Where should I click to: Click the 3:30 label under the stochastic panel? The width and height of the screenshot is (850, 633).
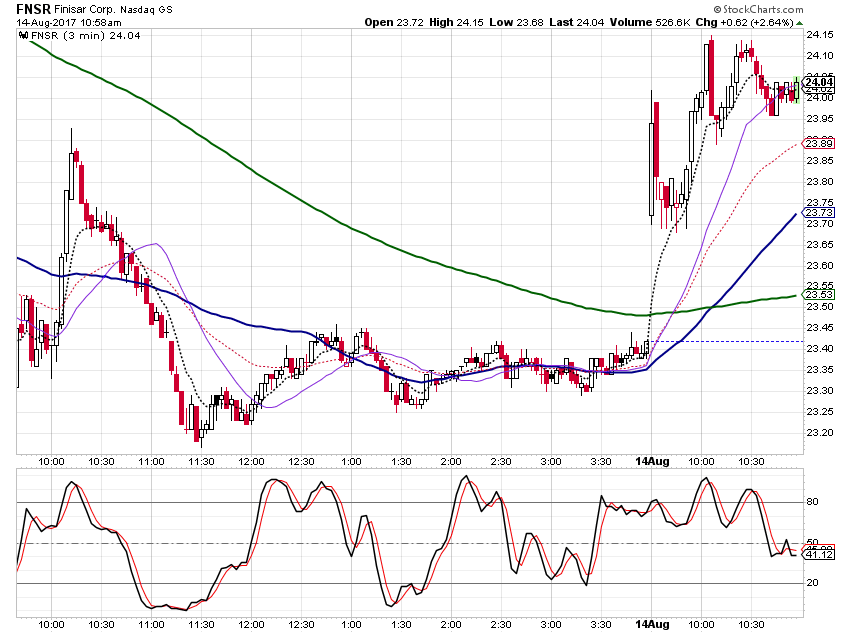point(601,624)
